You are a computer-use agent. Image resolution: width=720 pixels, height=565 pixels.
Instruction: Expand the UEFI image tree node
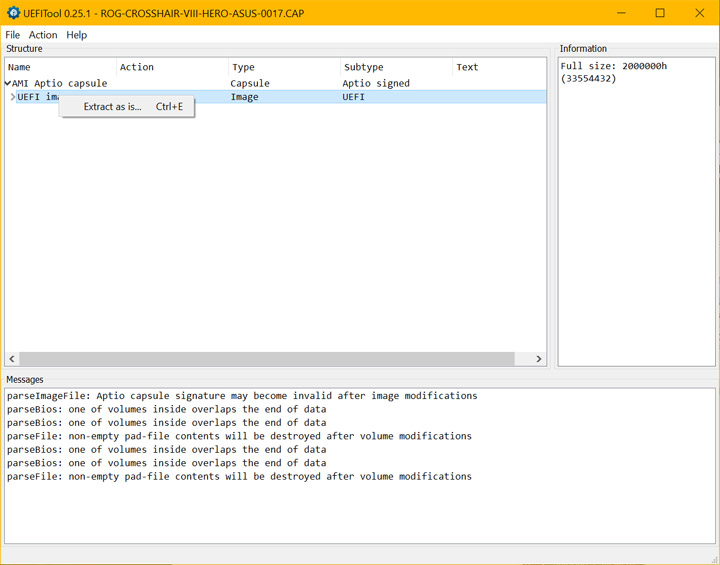[x=13, y=97]
